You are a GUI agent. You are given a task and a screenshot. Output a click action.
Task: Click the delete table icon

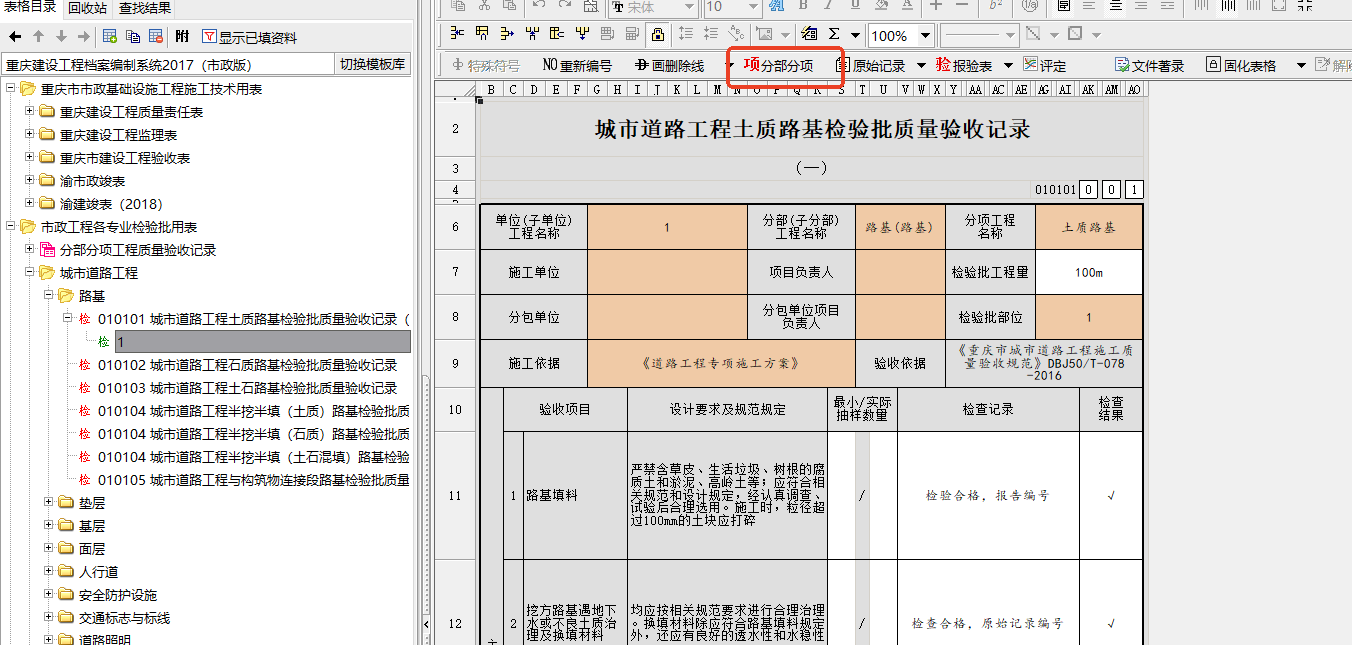tap(156, 37)
